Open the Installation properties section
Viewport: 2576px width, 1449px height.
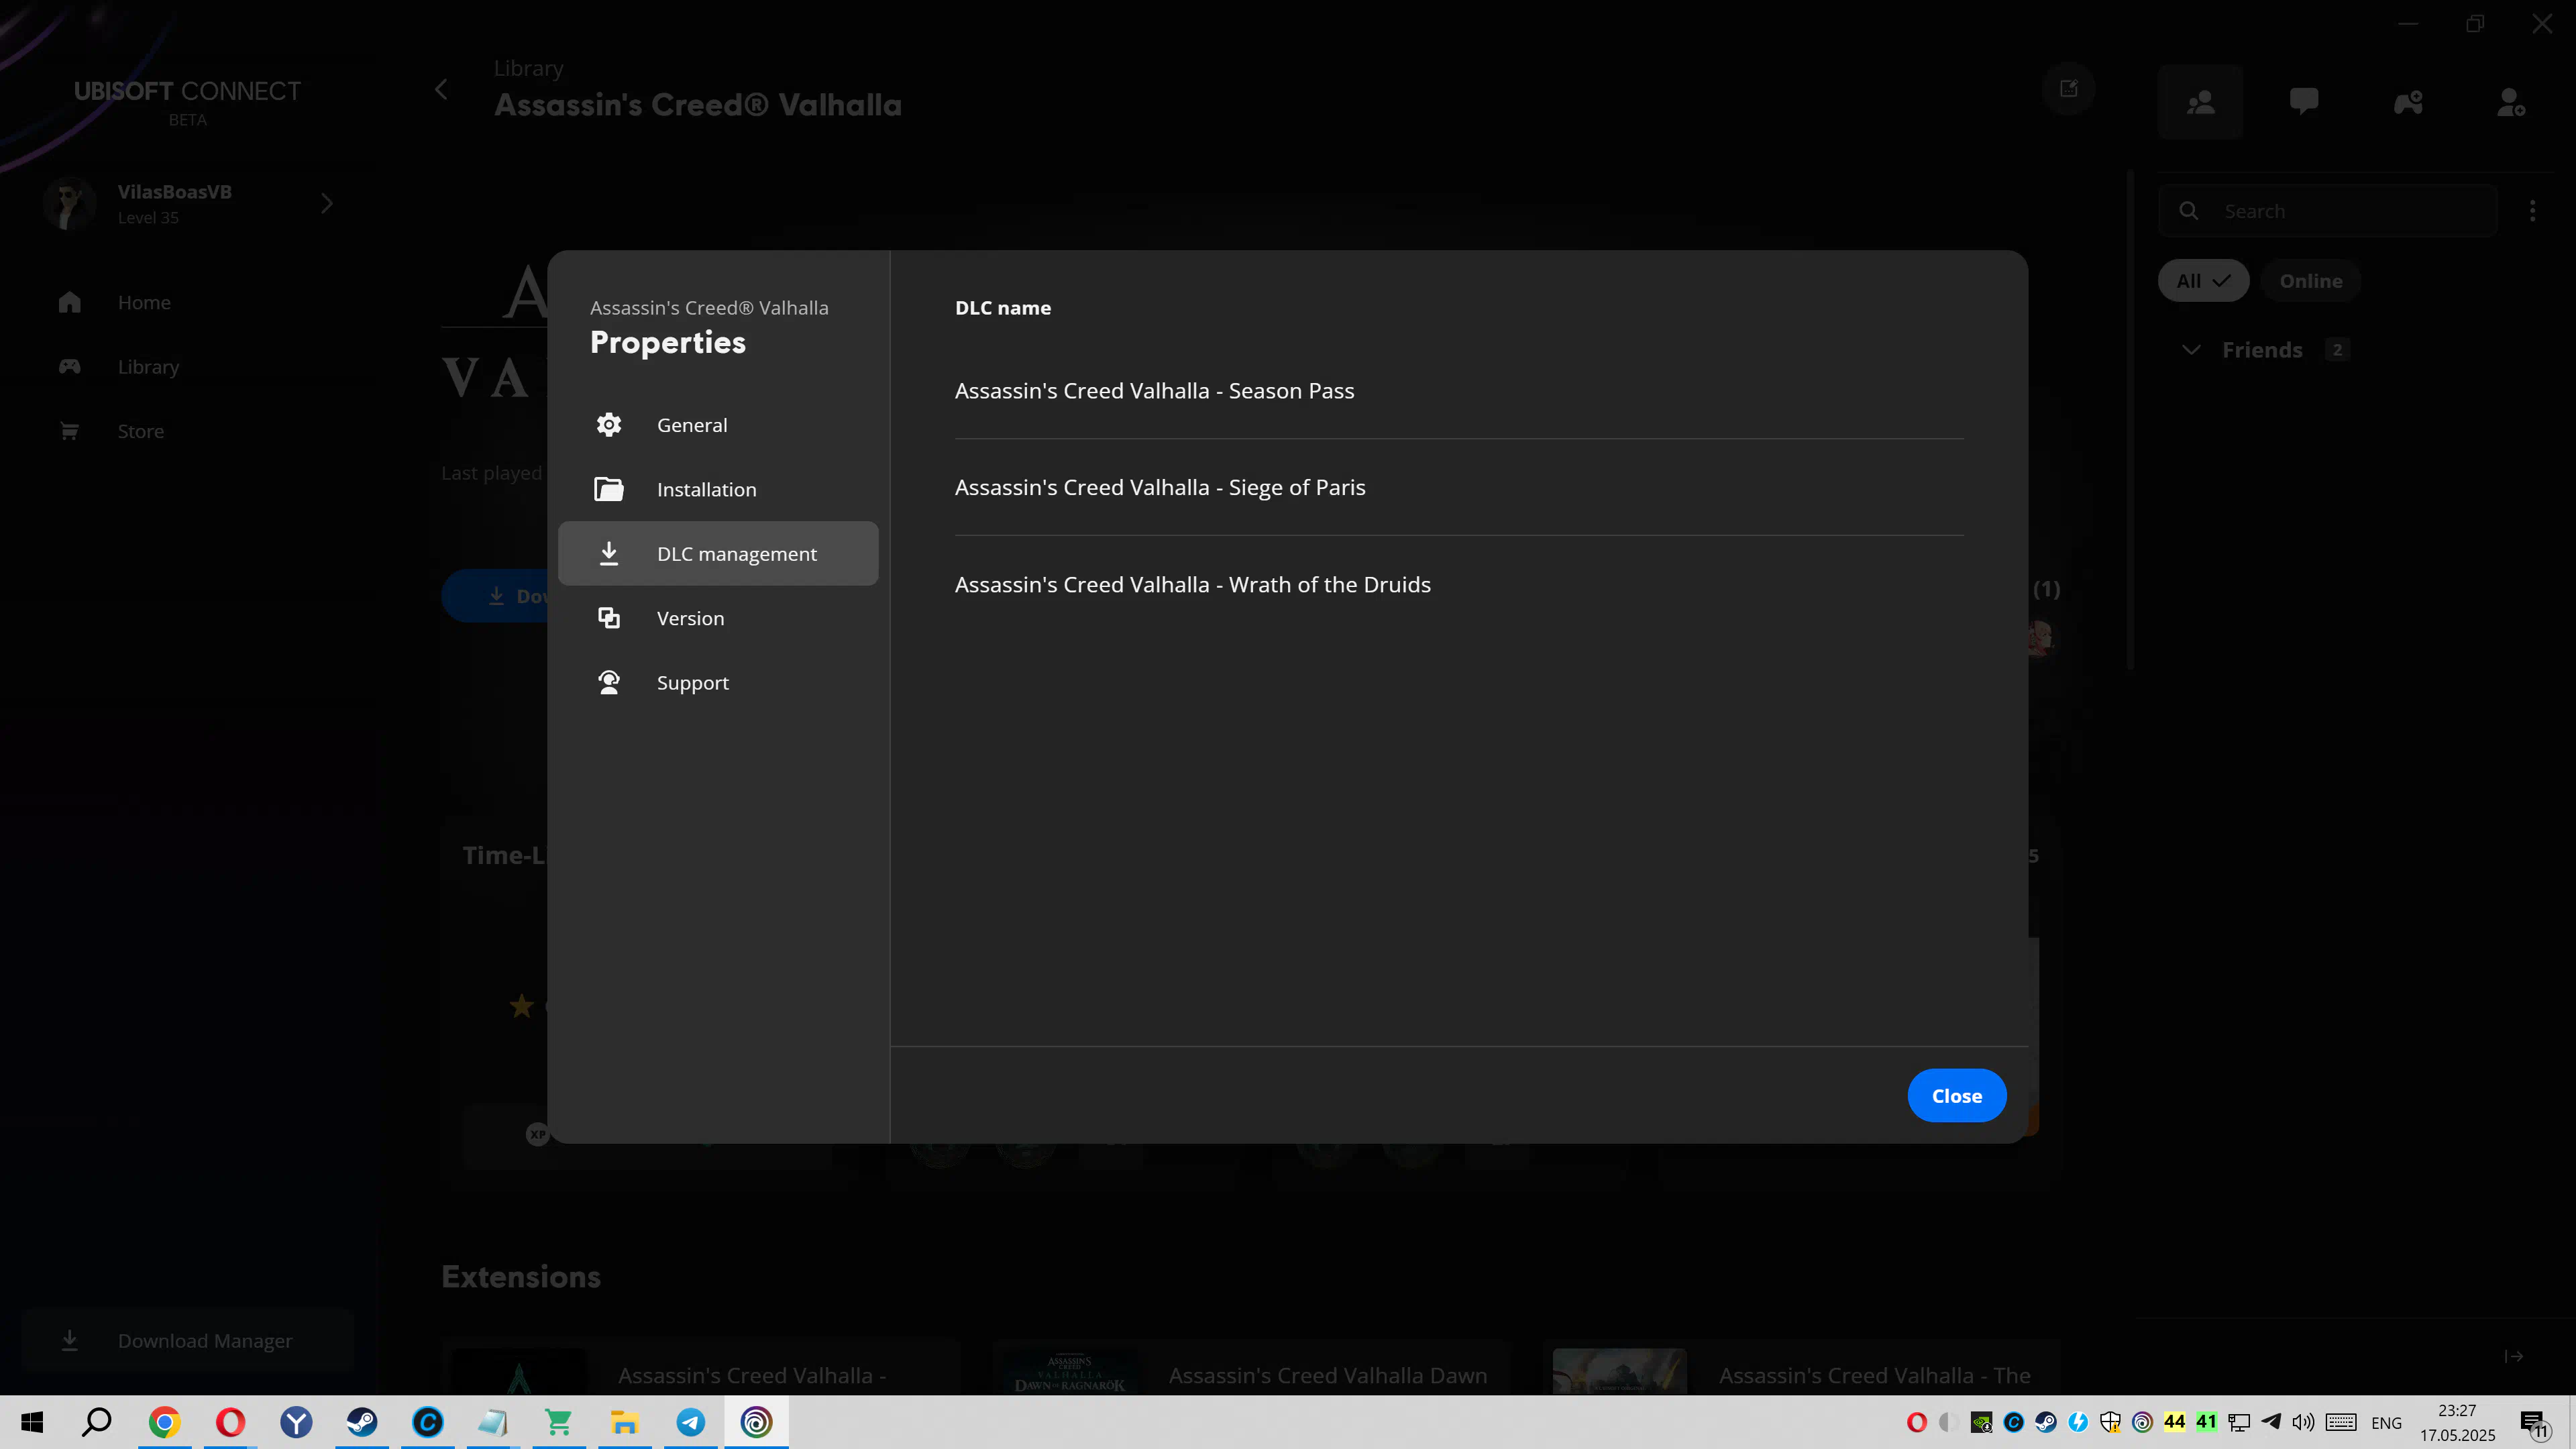pos(718,489)
